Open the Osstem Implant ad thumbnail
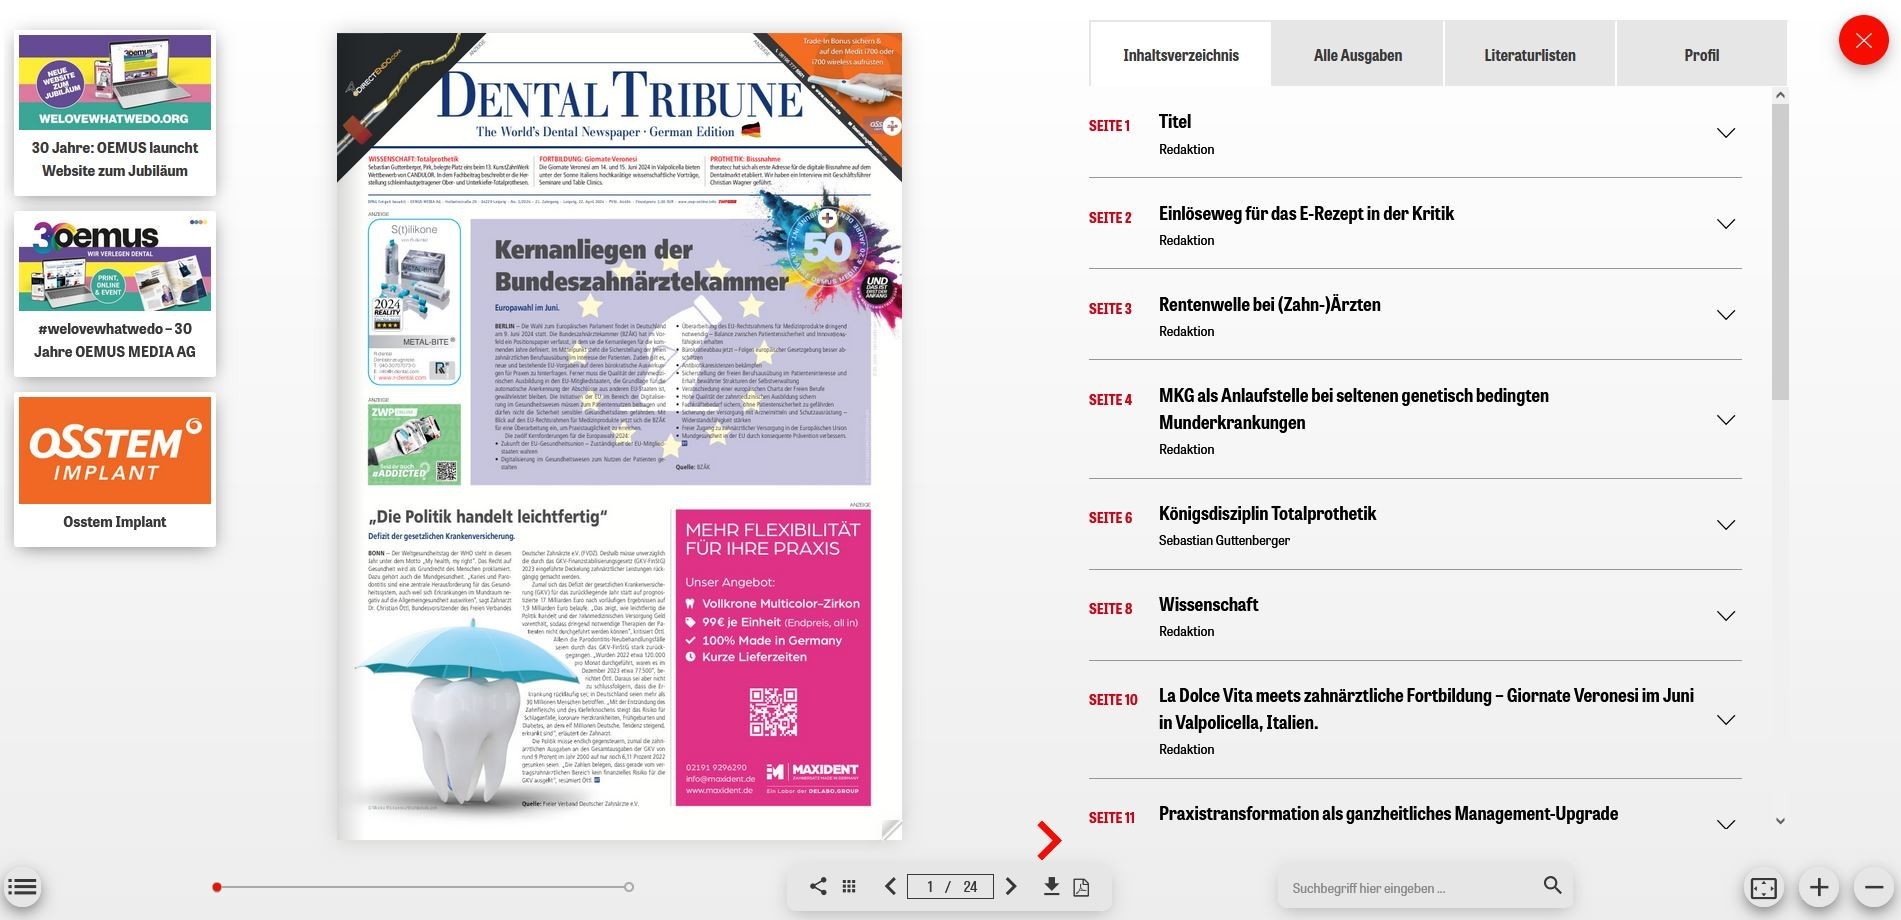 tap(115, 469)
